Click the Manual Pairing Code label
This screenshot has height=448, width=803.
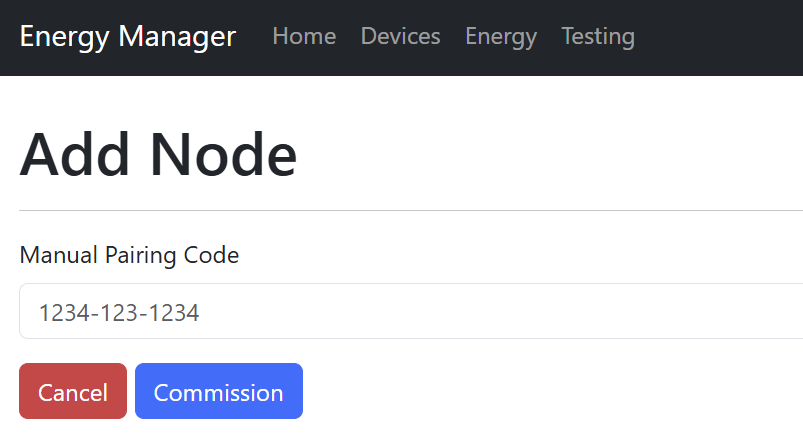[x=129, y=255]
